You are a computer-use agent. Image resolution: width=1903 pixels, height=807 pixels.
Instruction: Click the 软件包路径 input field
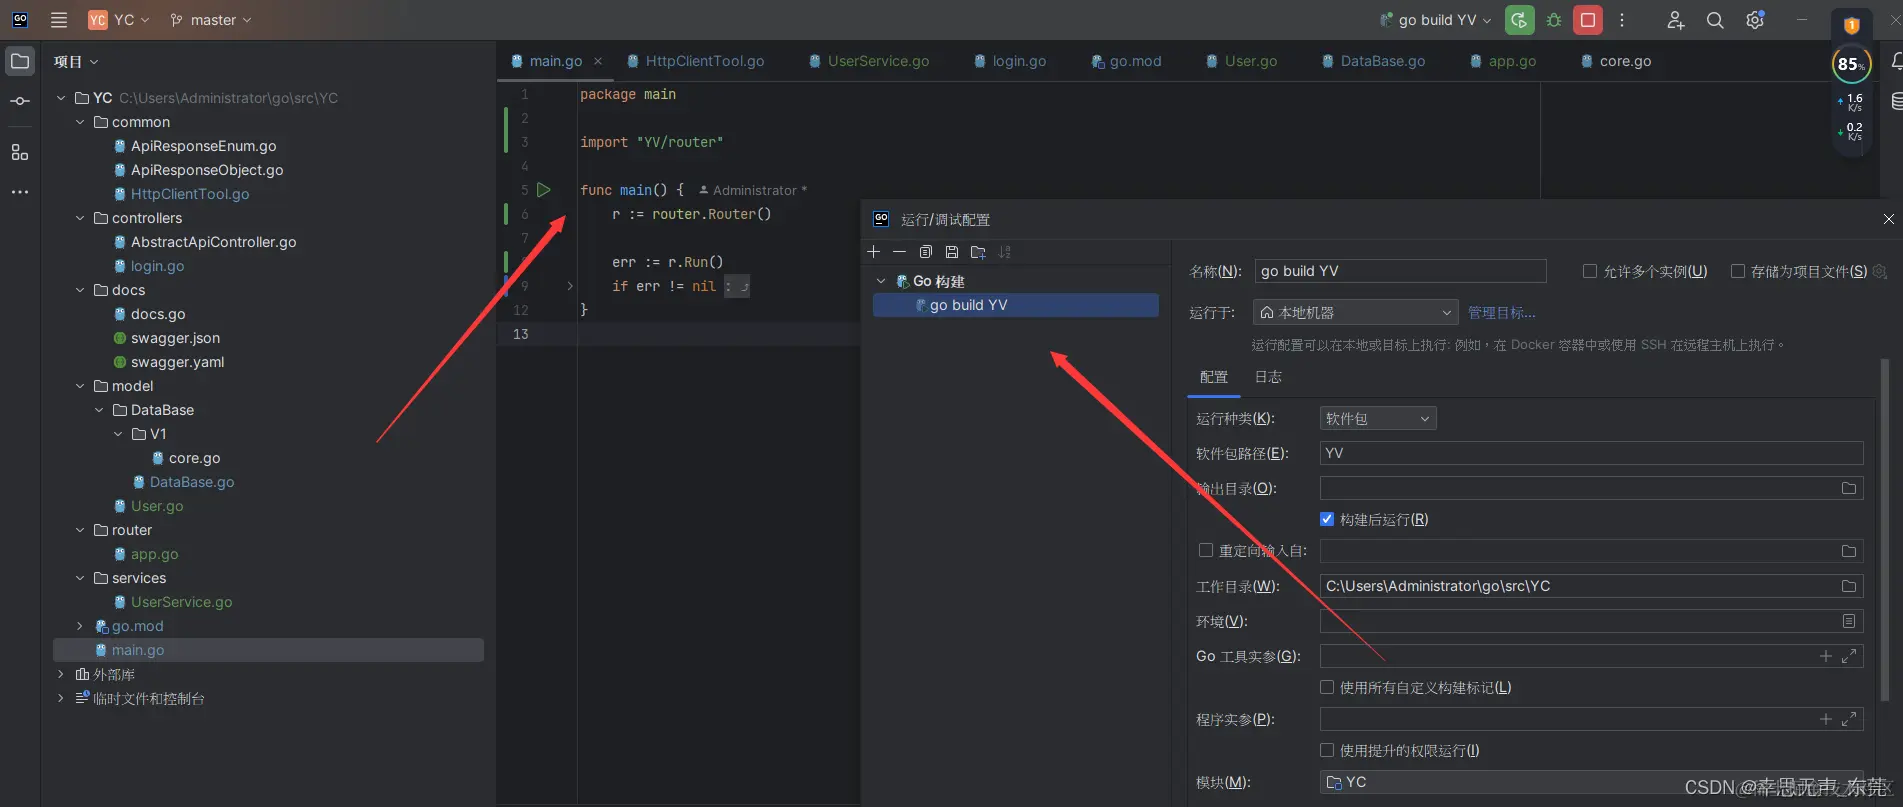[x=1592, y=453]
